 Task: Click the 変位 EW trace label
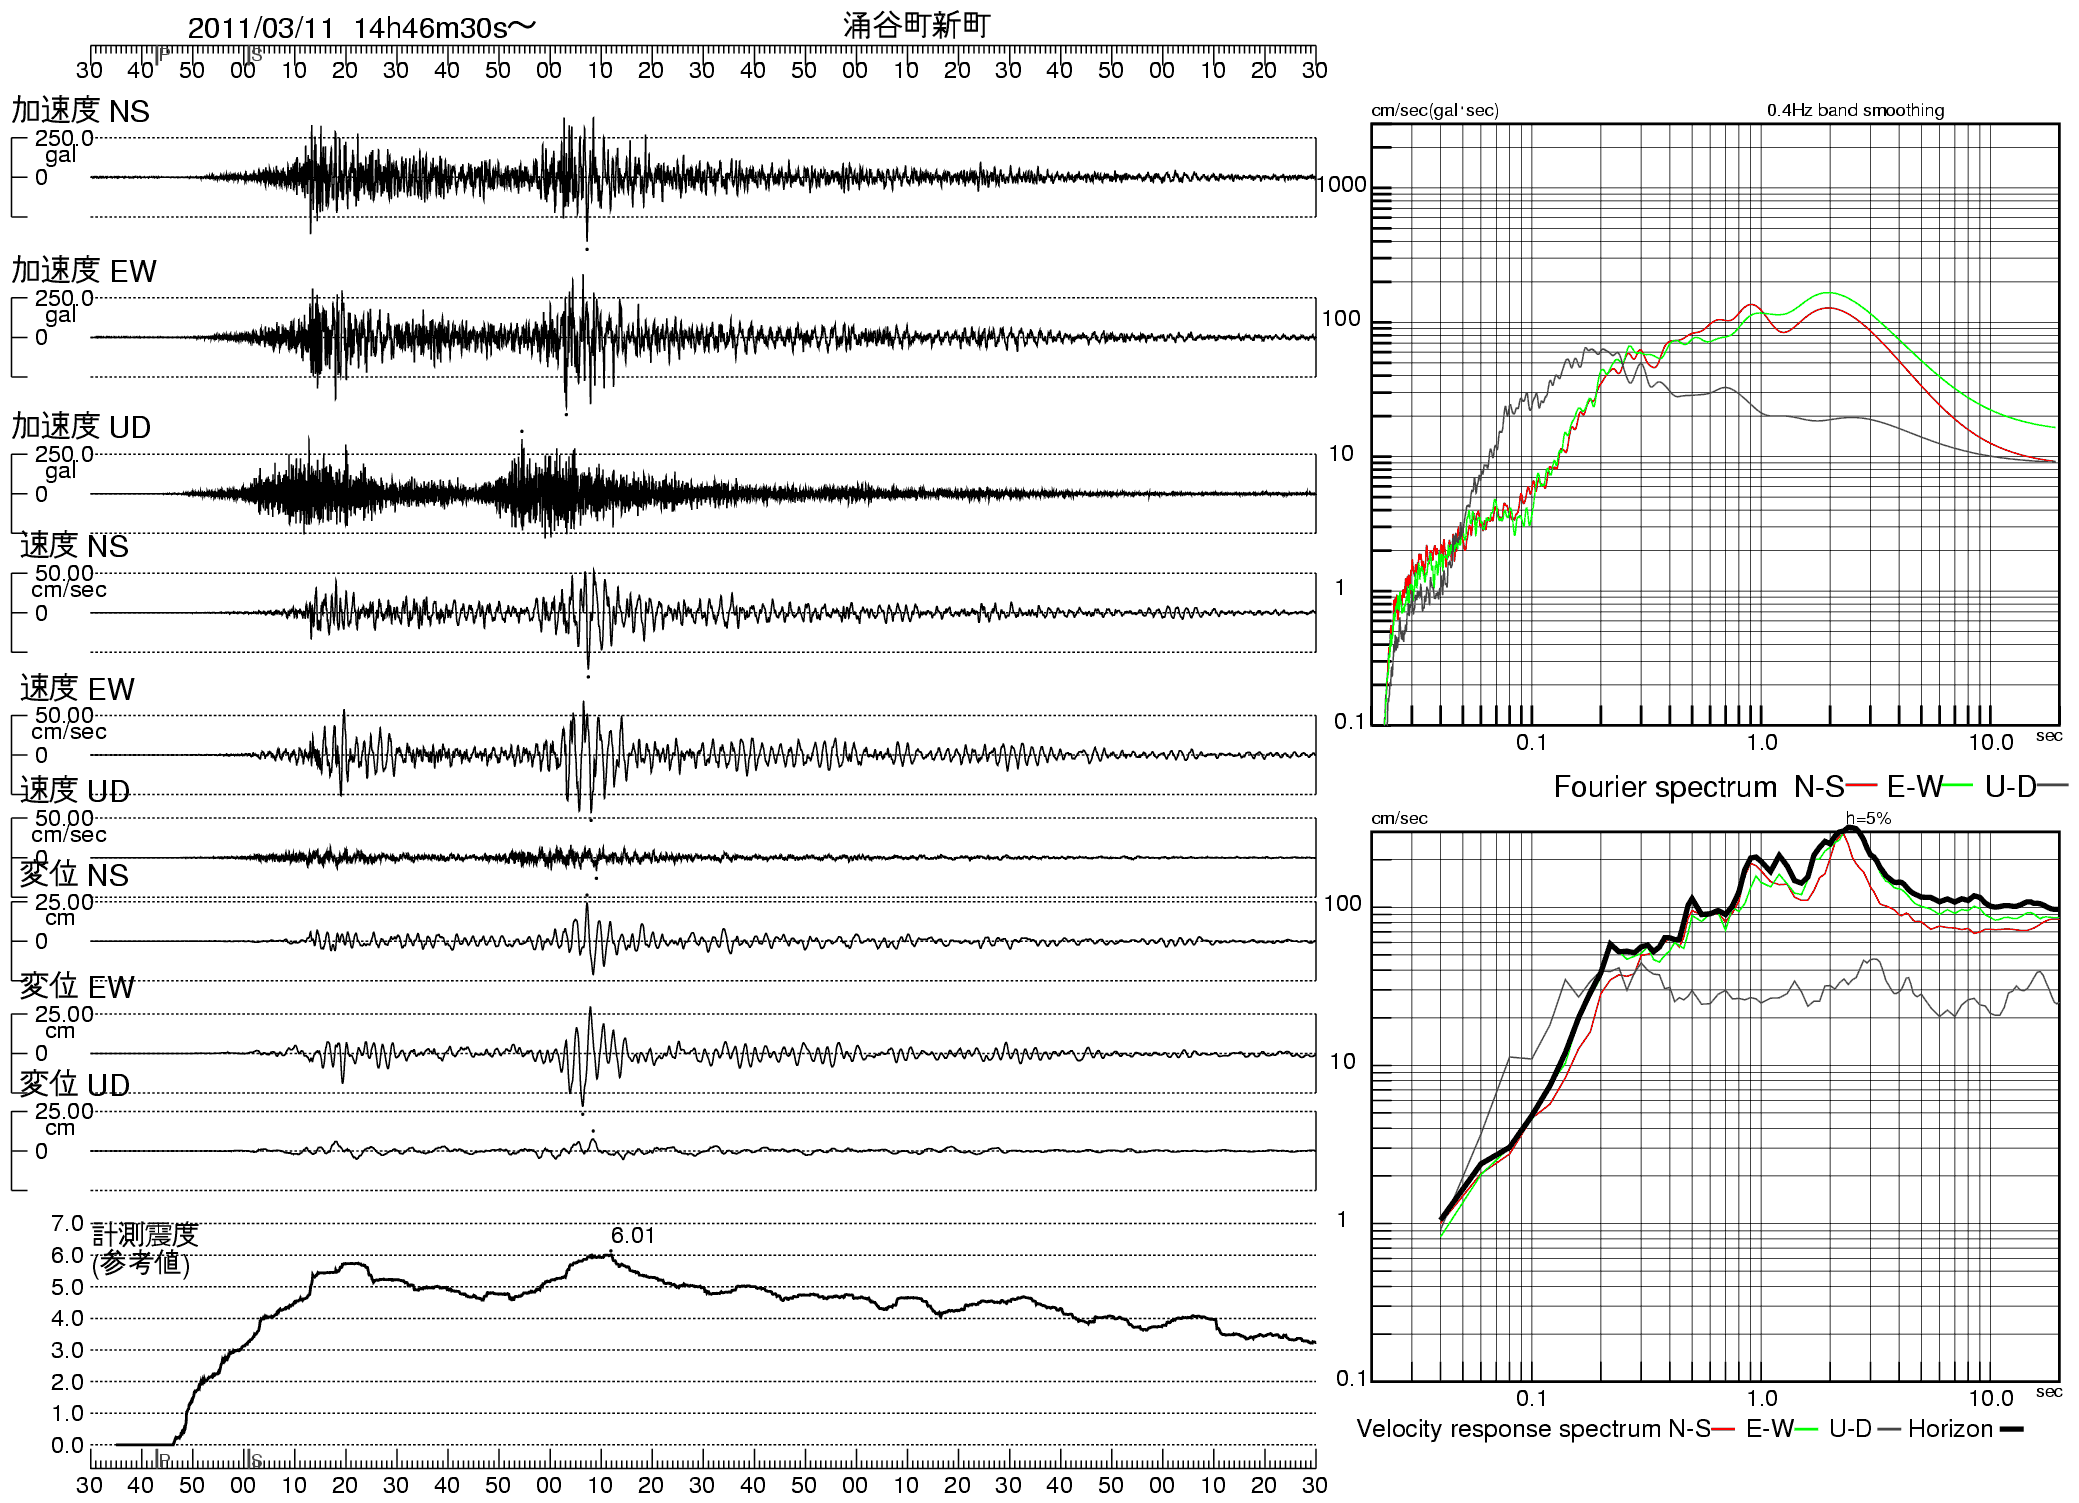point(77,987)
